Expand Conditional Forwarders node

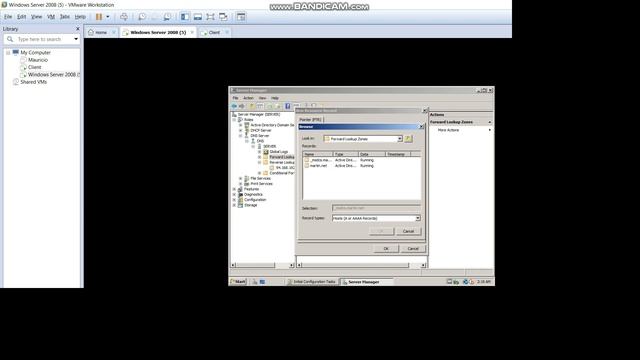[x=259, y=173]
